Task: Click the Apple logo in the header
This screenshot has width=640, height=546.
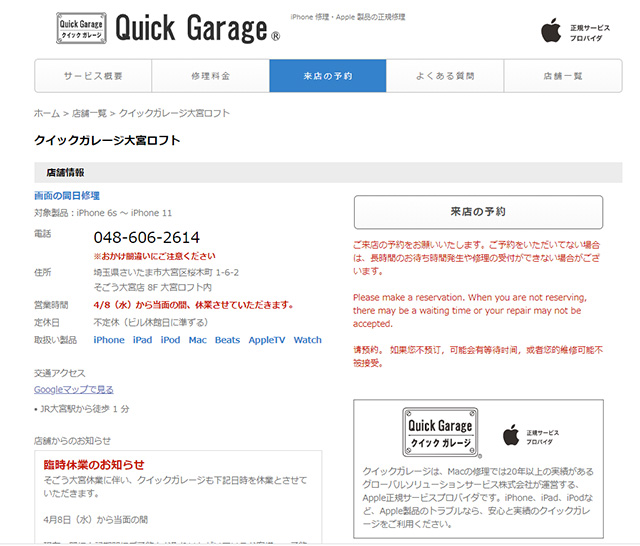Action: [x=551, y=31]
